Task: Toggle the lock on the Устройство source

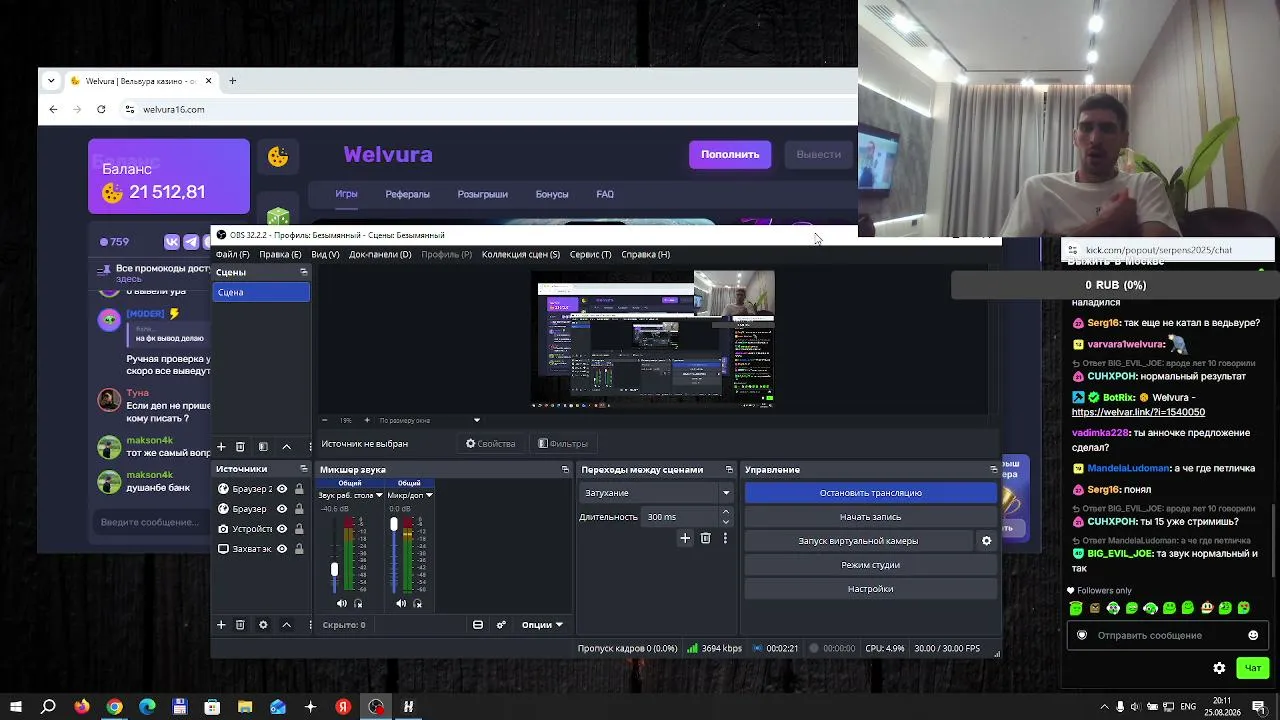Action: pos(299,529)
